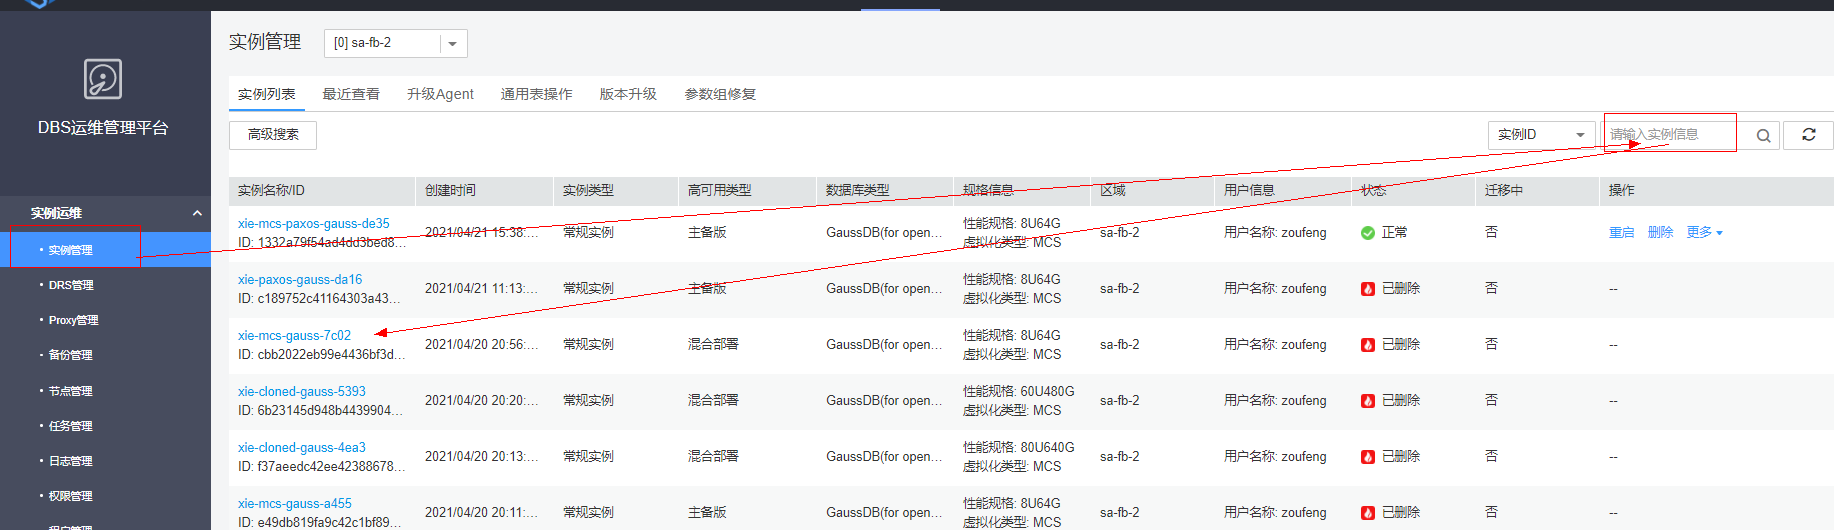Open instance xie-mcs-gauss-7c02
Viewport: 1834px width, 530px height.
pyautogui.click(x=294, y=335)
